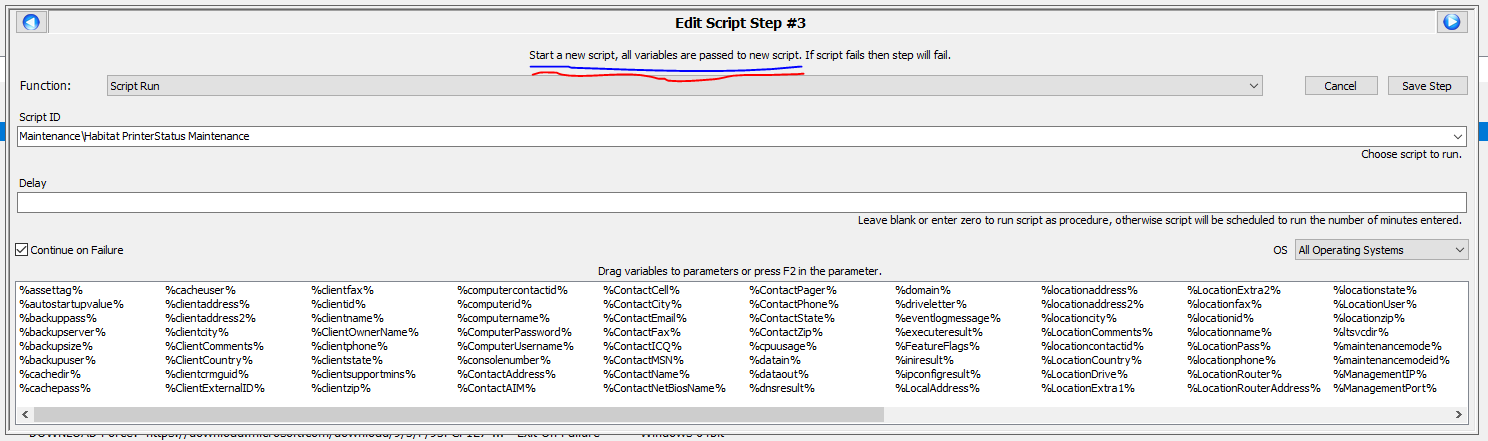Click into the Delay input field
This screenshot has height=441, width=1488.
(740, 203)
